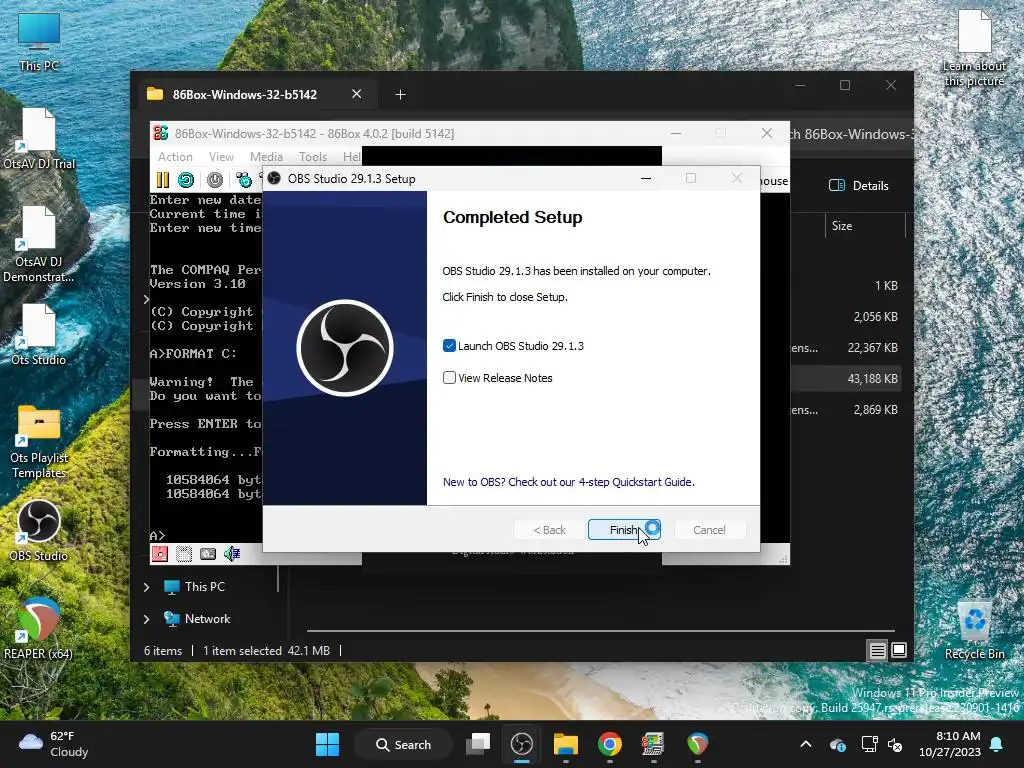Viewport: 1024px width, 768px height.
Task: Click the horizontal scrollbar in Explorer
Action: click(601, 631)
